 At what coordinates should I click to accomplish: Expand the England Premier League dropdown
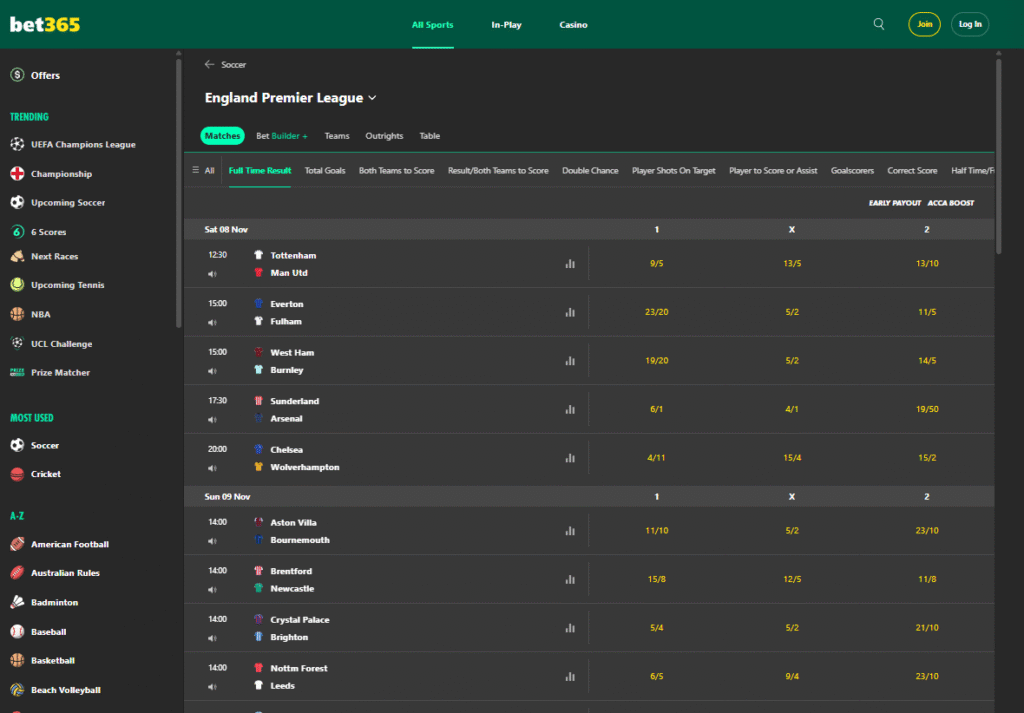click(x=372, y=98)
